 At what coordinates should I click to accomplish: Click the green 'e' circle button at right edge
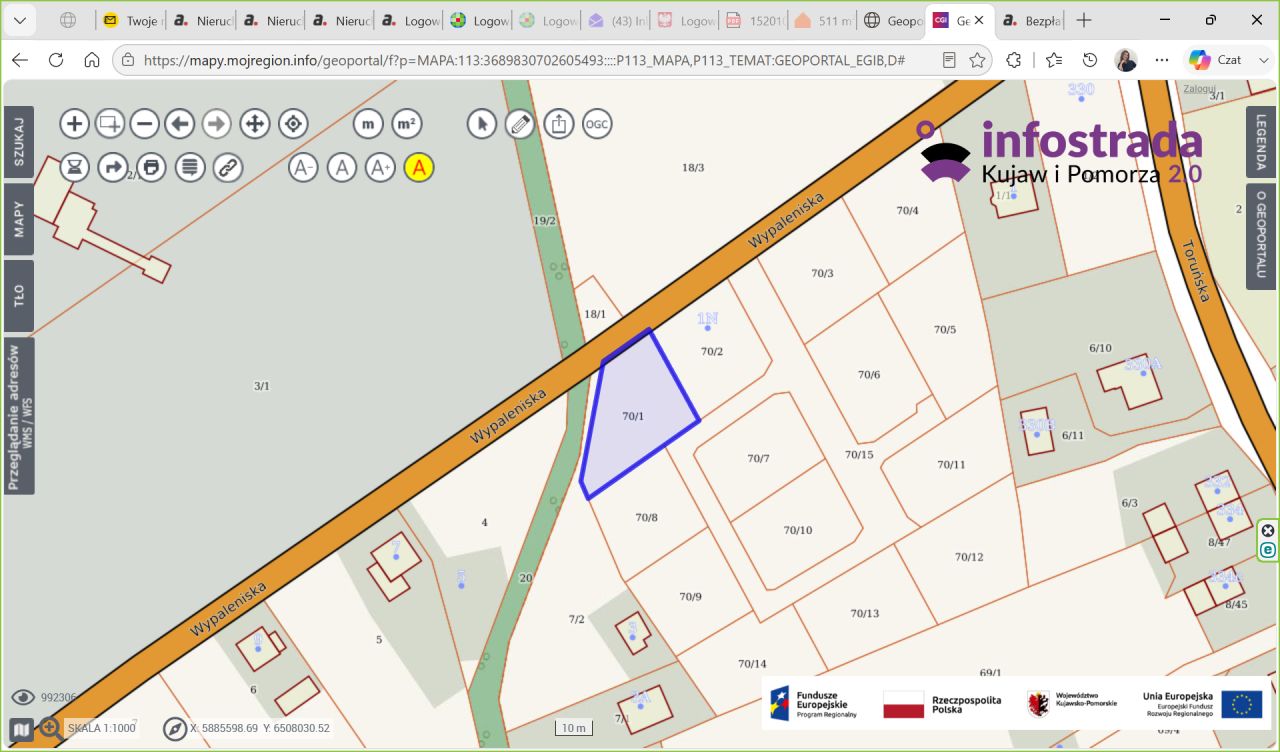(1268, 550)
